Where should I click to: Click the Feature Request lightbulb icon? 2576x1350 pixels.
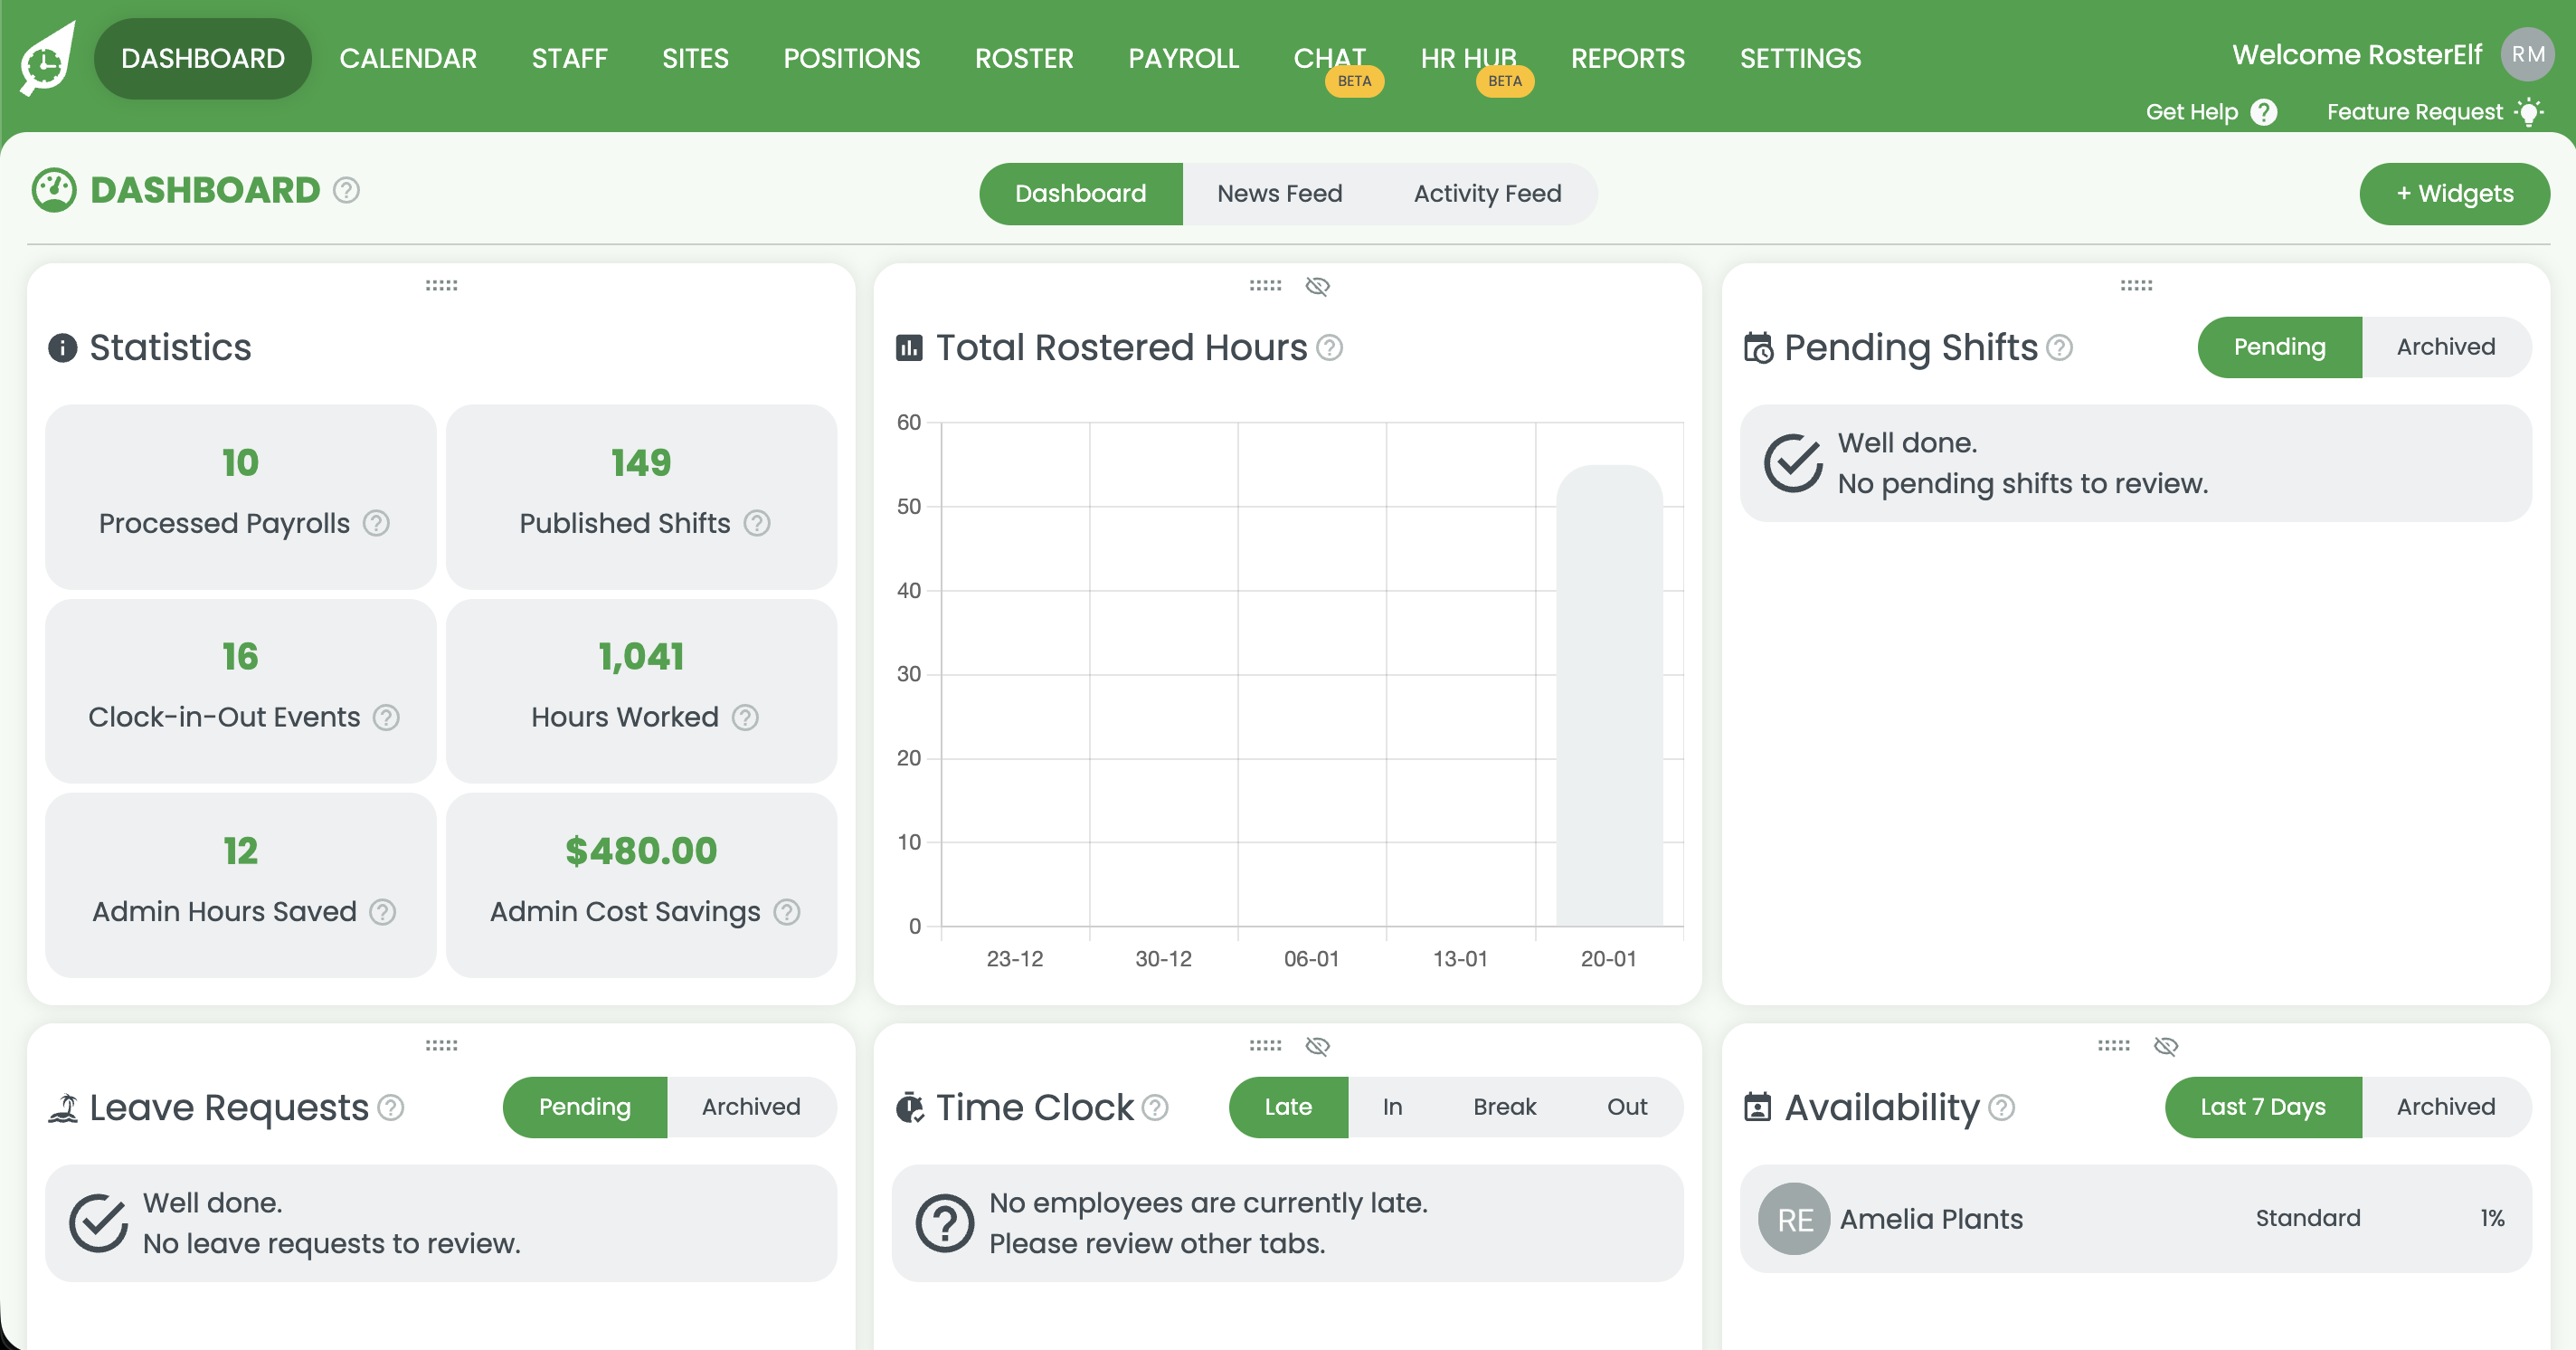pos(2528,112)
